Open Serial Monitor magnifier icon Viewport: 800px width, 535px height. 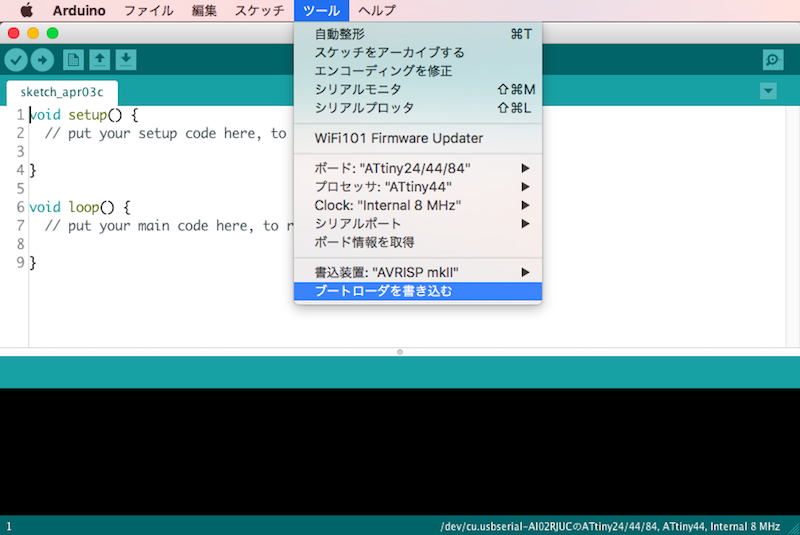coord(773,60)
